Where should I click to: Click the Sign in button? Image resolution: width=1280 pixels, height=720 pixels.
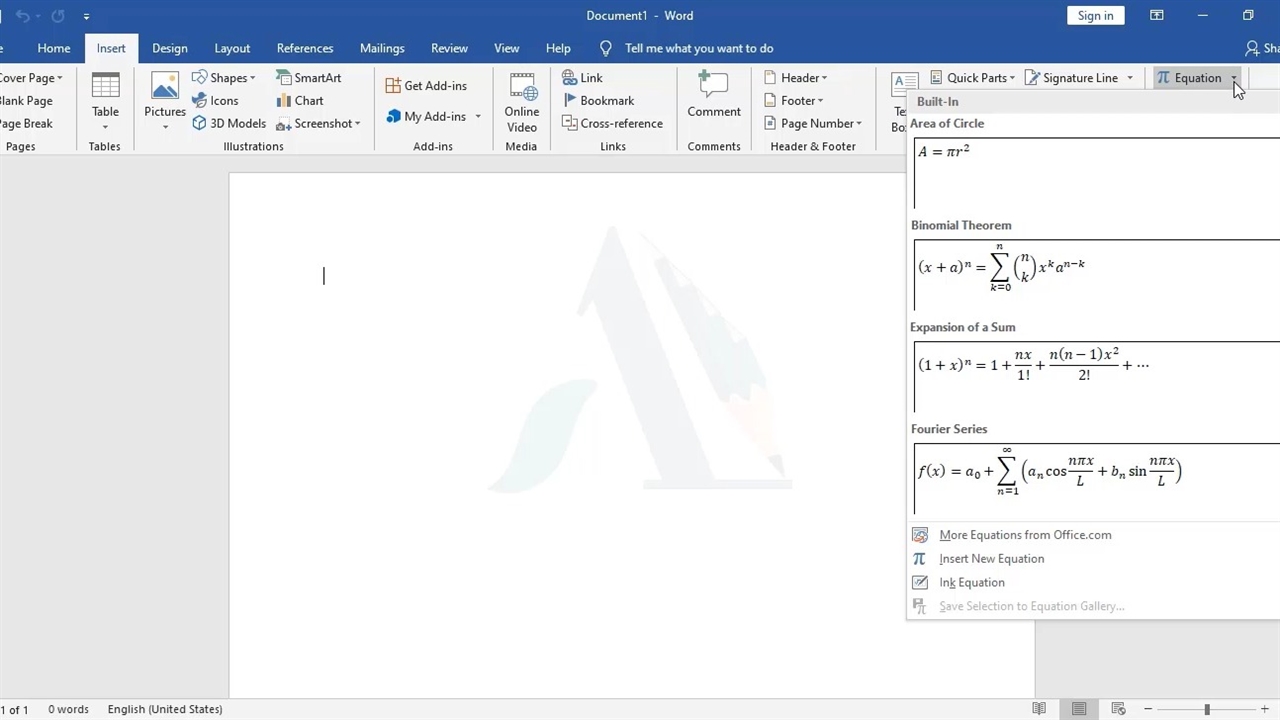tap(1095, 16)
